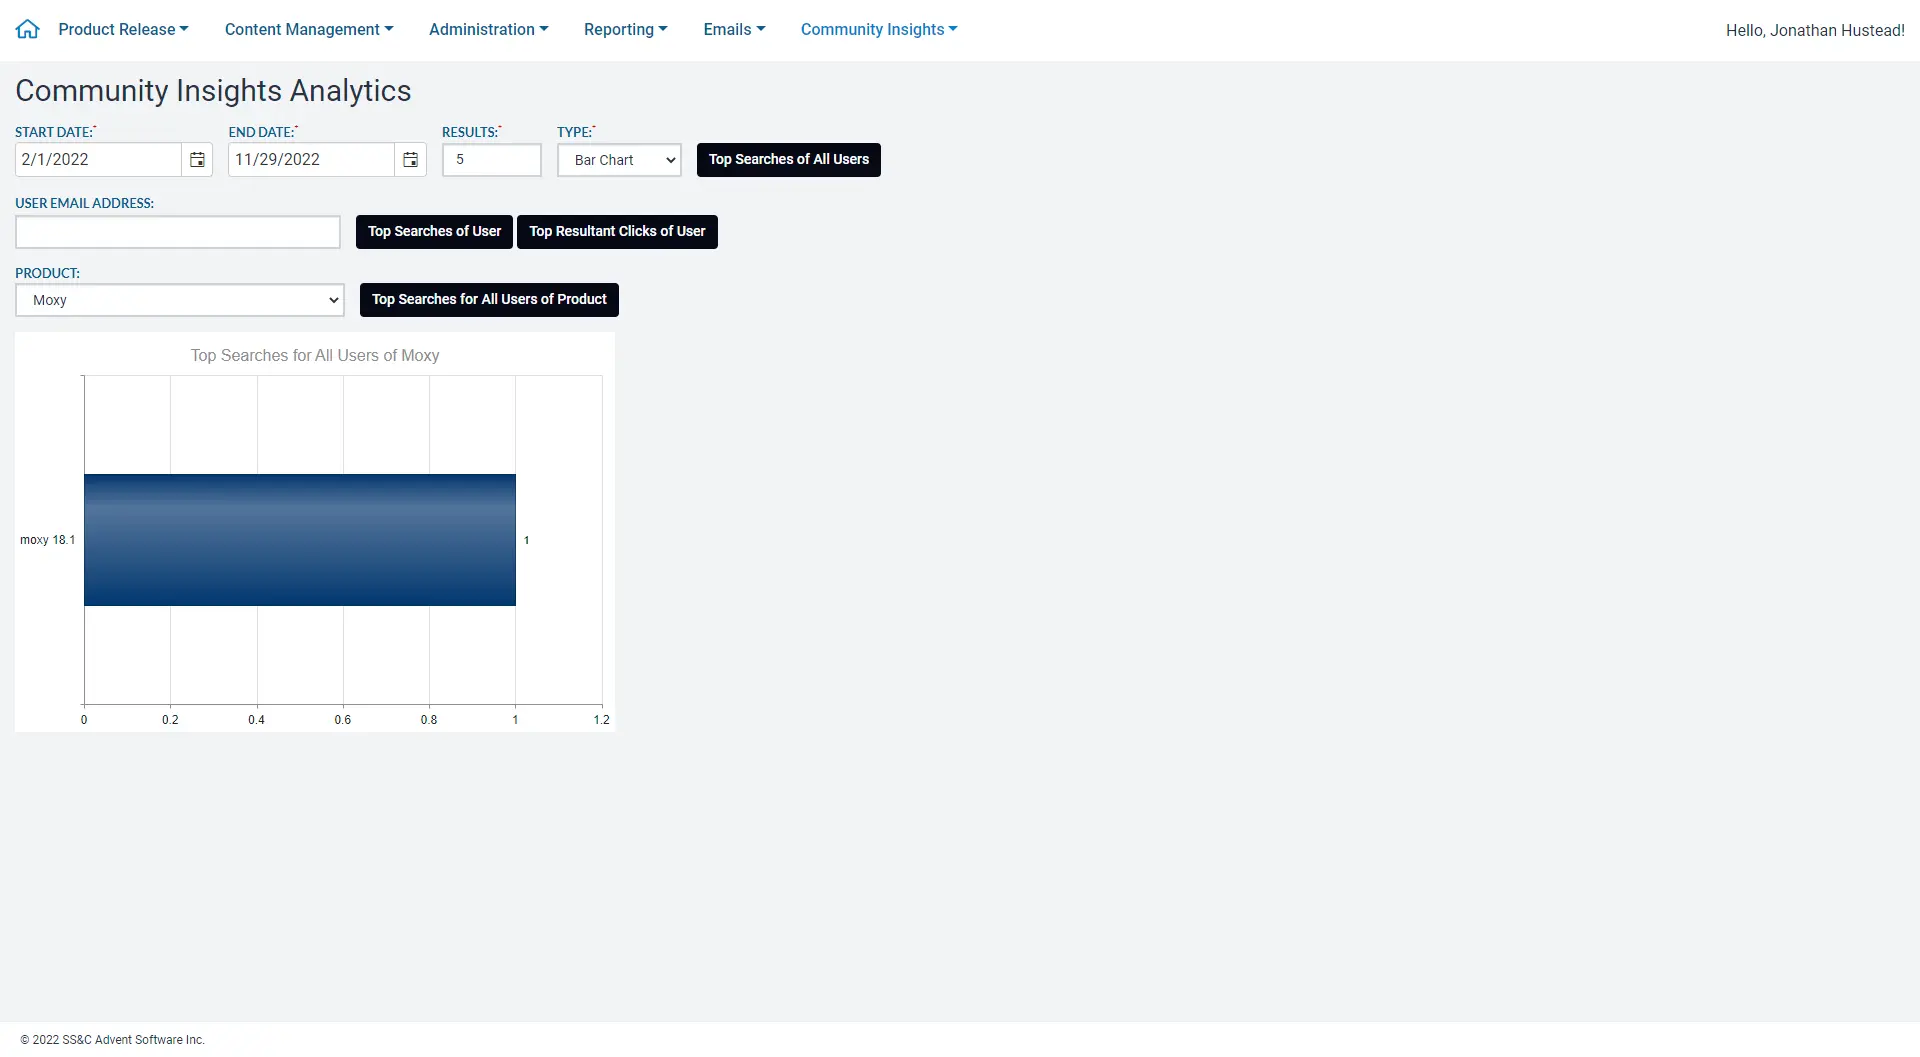Click Top Searches of All Users button
Screen dimensions: 1920x1057
point(788,160)
